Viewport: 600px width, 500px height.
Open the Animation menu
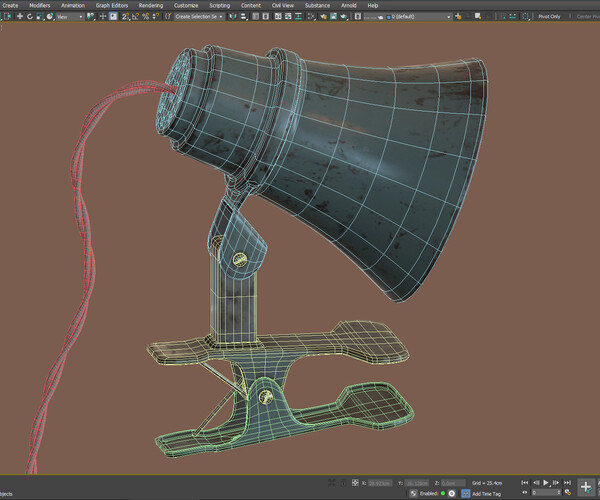pyautogui.click(x=73, y=5)
